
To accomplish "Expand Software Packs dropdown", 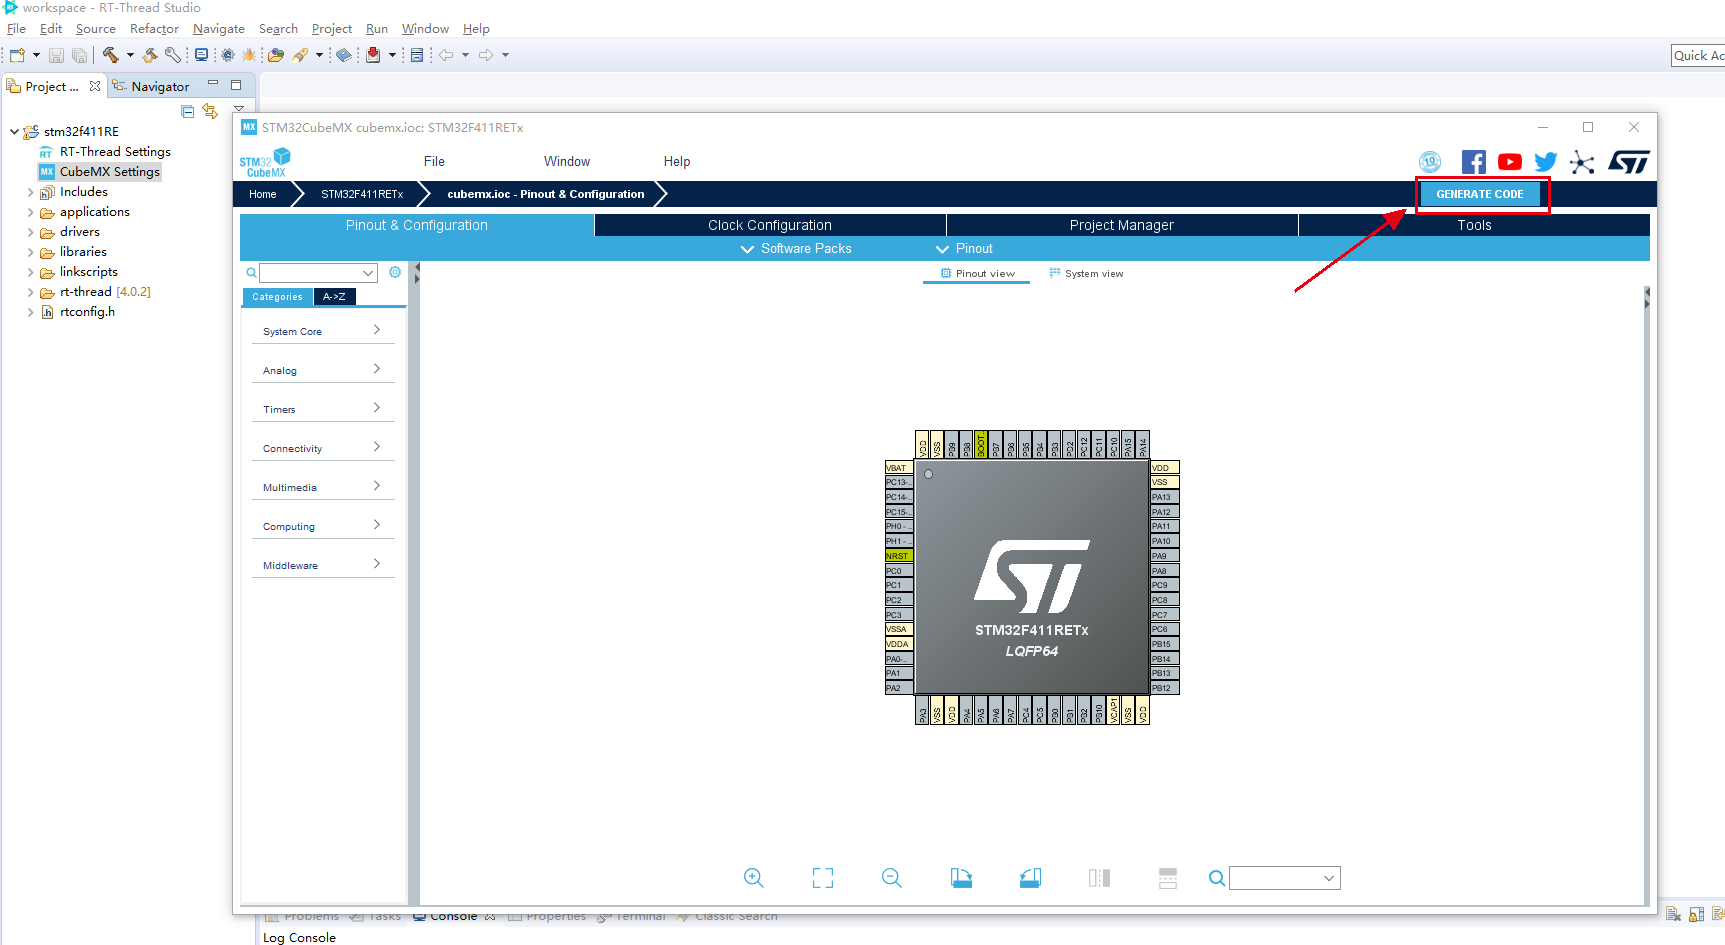I will click(x=796, y=248).
